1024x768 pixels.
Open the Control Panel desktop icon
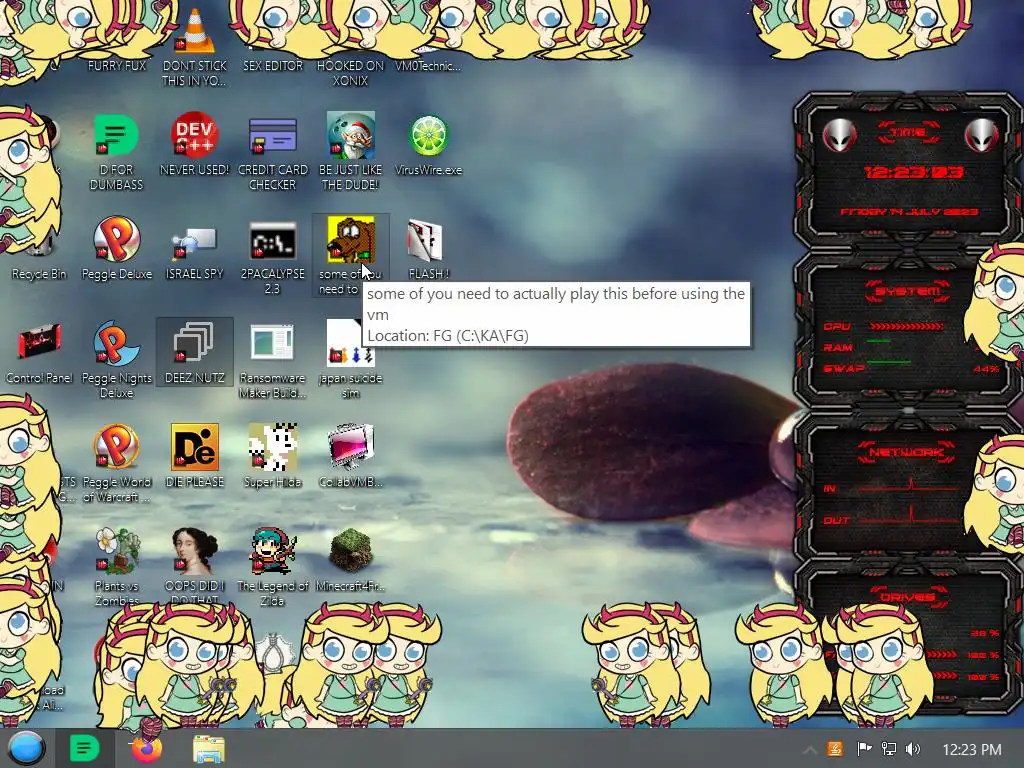click(39, 342)
